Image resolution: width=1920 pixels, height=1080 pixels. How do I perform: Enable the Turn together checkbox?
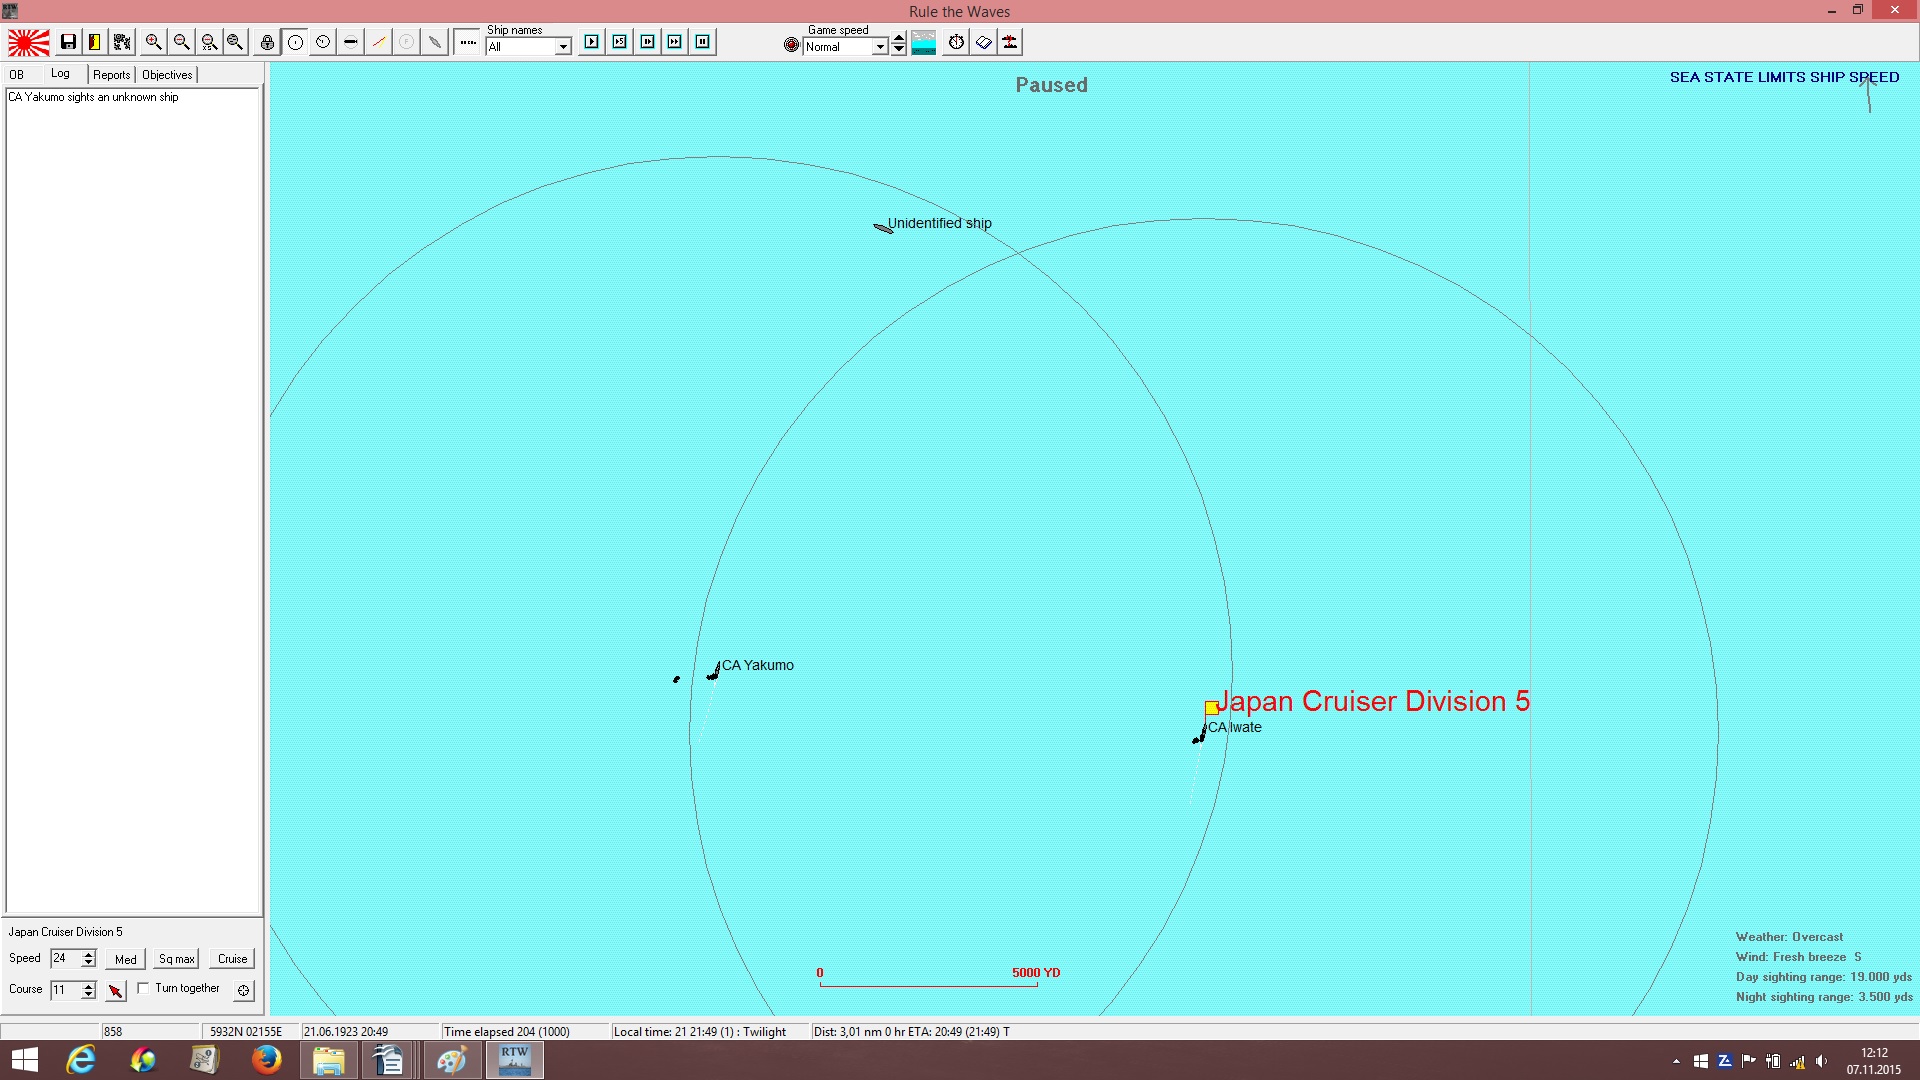click(x=143, y=988)
